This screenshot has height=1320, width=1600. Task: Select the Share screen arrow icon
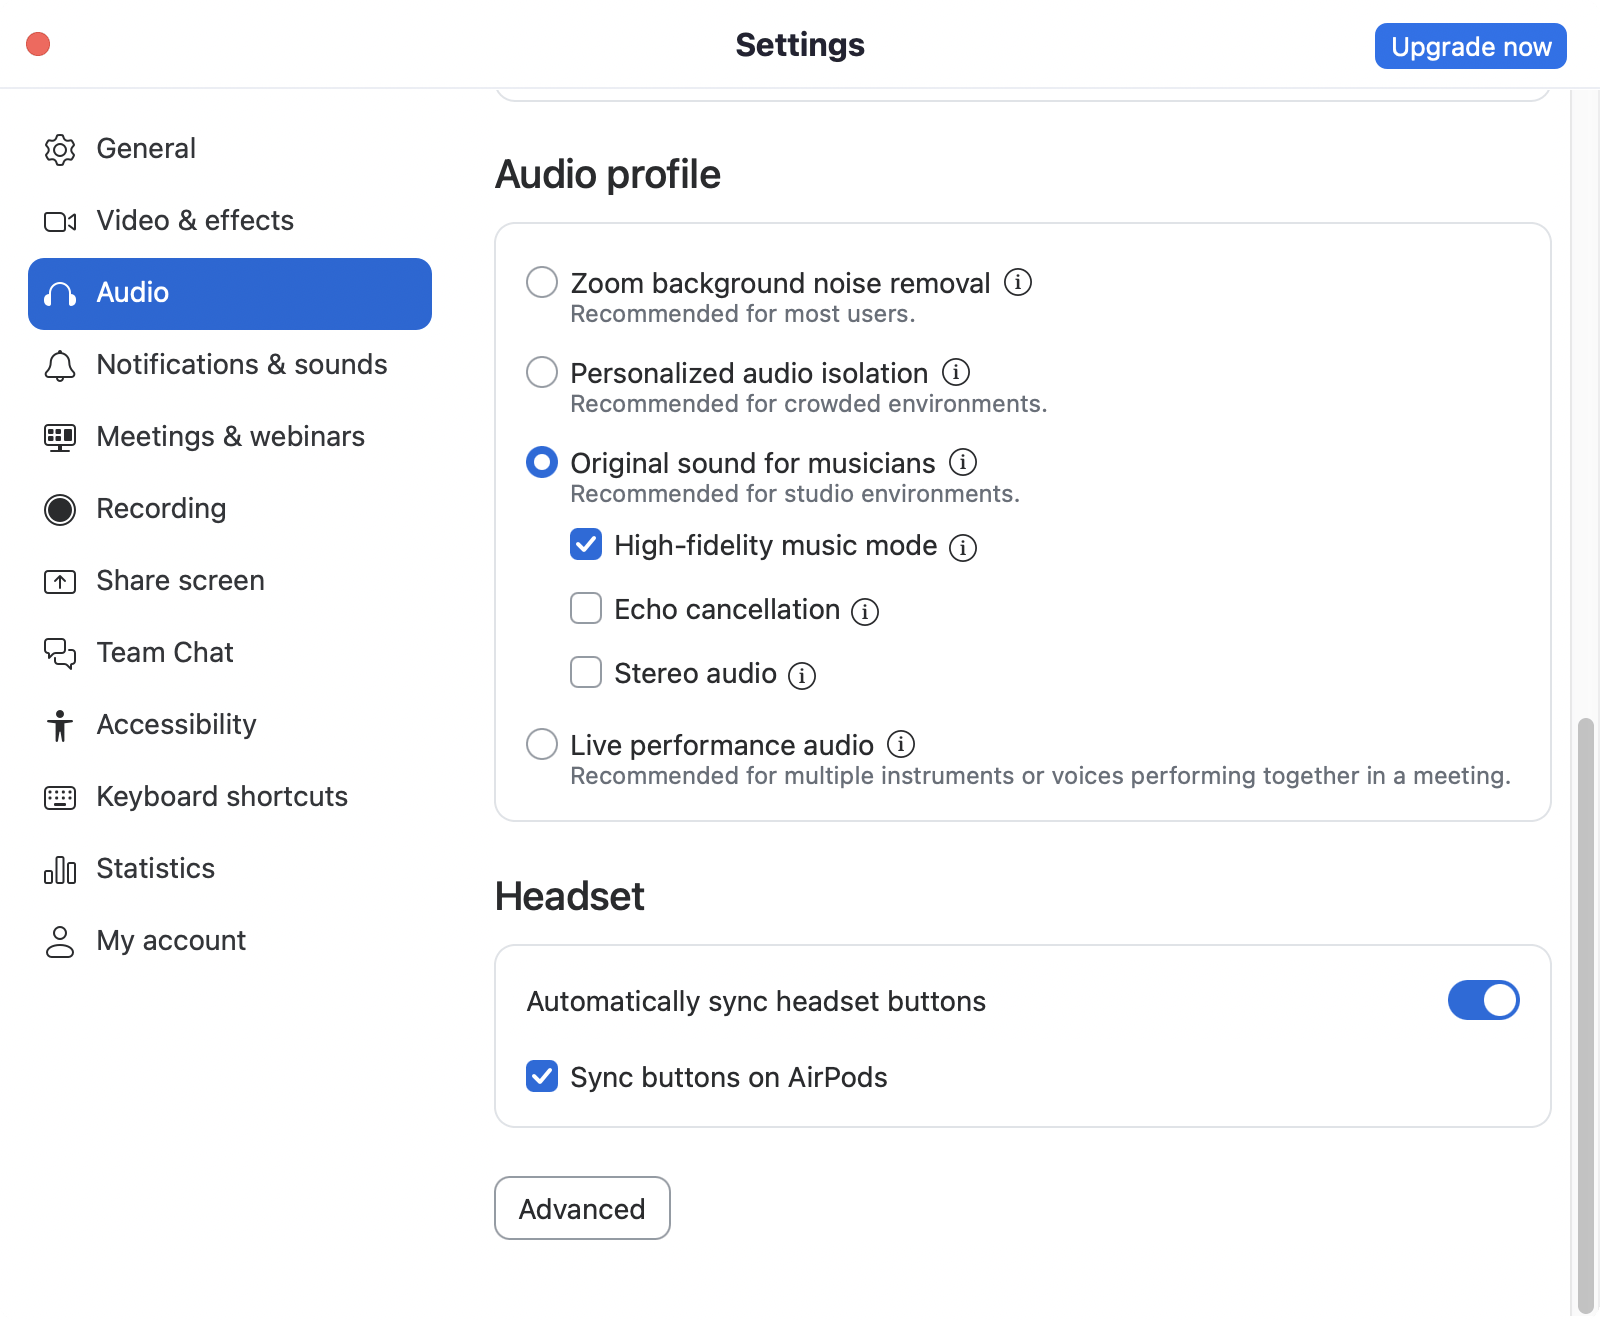pos(60,581)
